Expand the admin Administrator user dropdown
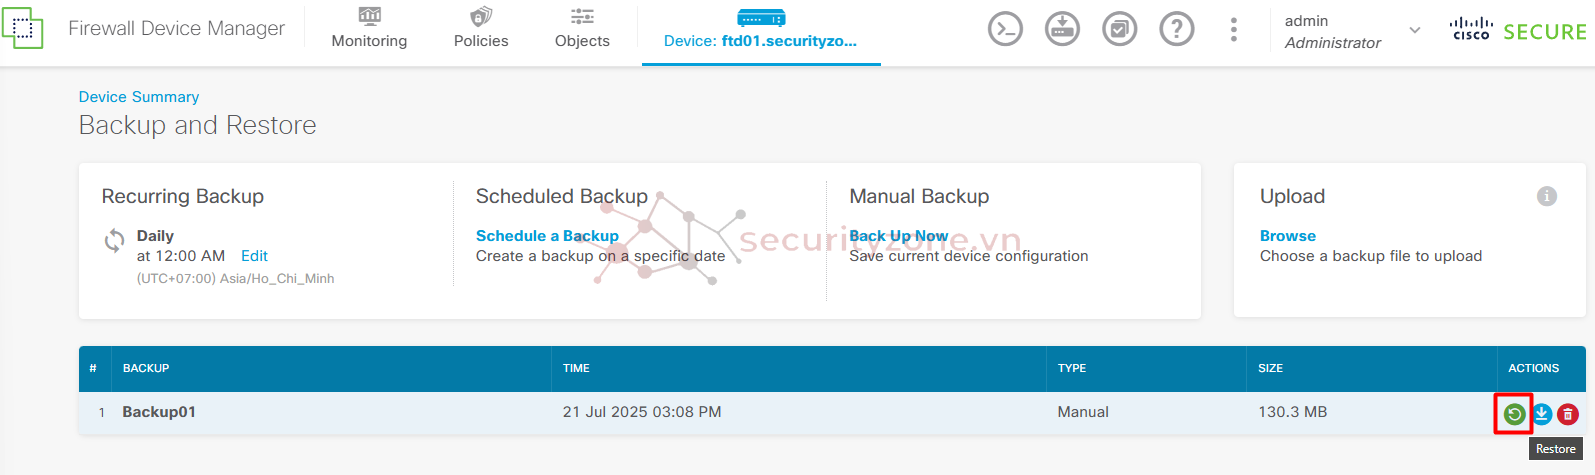 [1352, 31]
